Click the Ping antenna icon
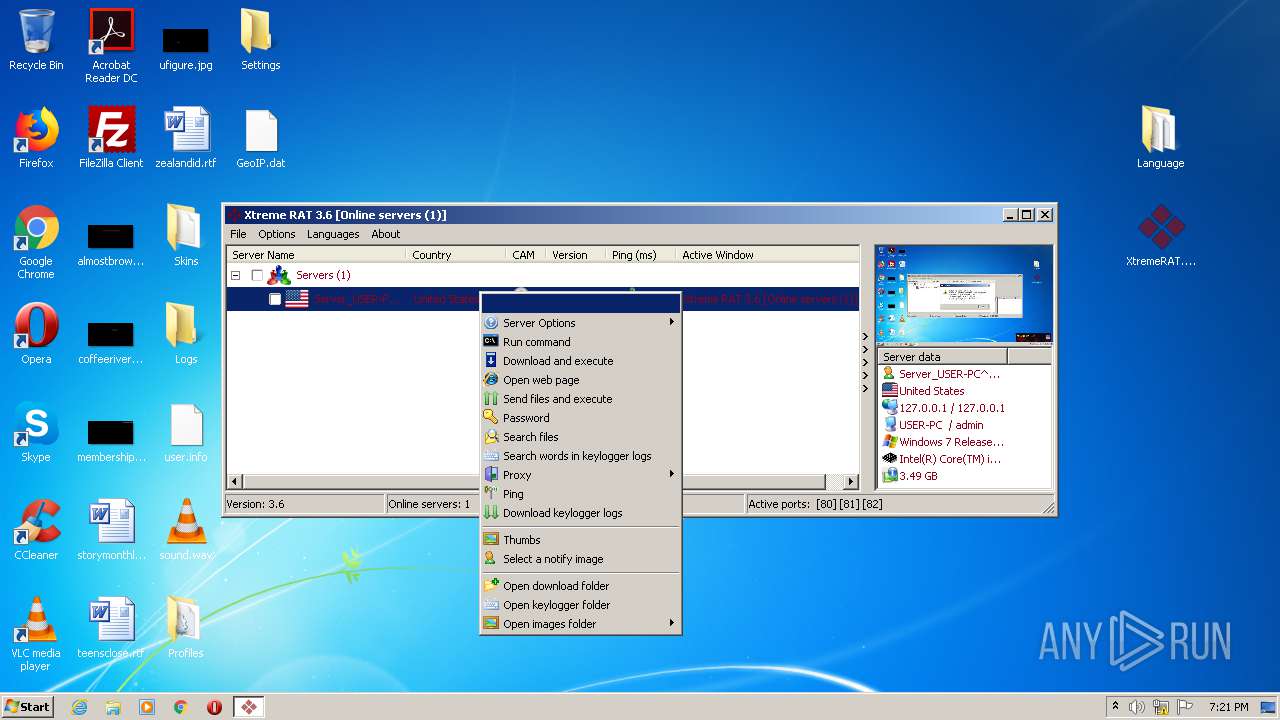Screen dimensions: 1280x720 click(491, 494)
